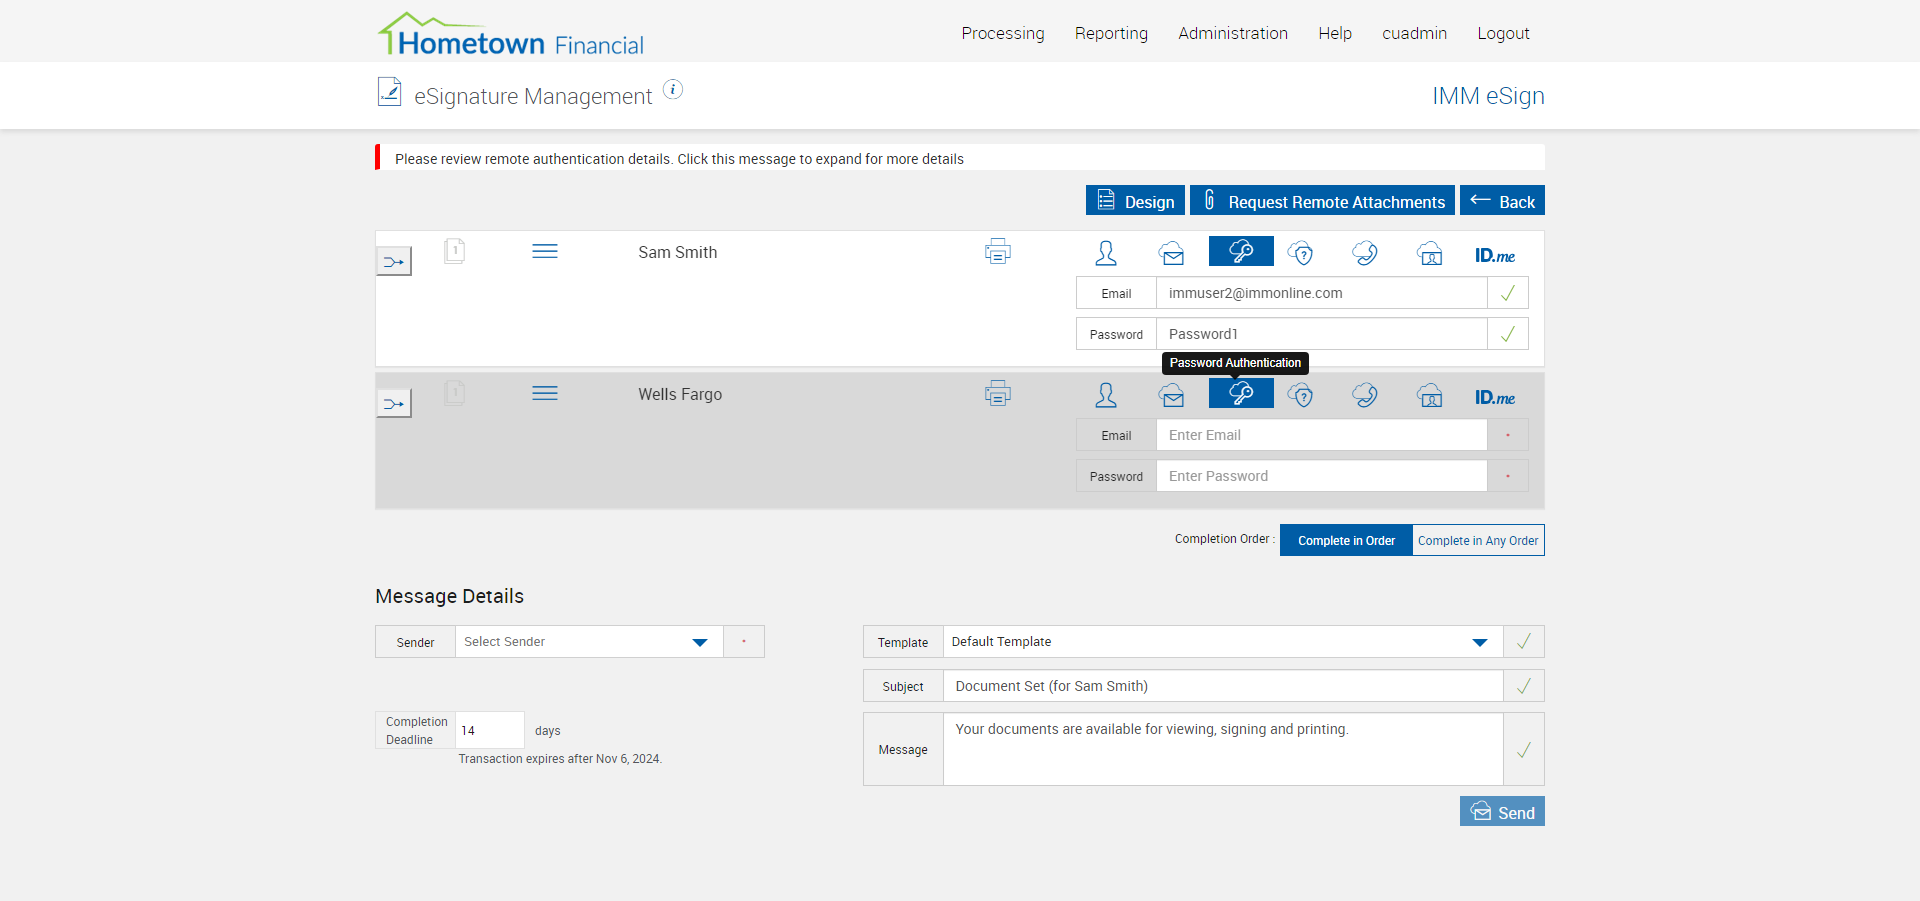Select ID.me verification for Sam Smith
The width and height of the screenshot is (1920, 901).
pos(1494,255)
